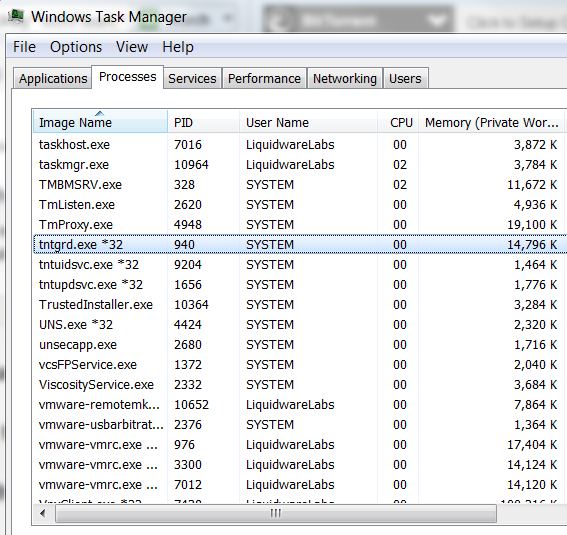The width and height of the screenshot is (567, 535).
Task: Switch to the Services tab
Action: point(192,78)
